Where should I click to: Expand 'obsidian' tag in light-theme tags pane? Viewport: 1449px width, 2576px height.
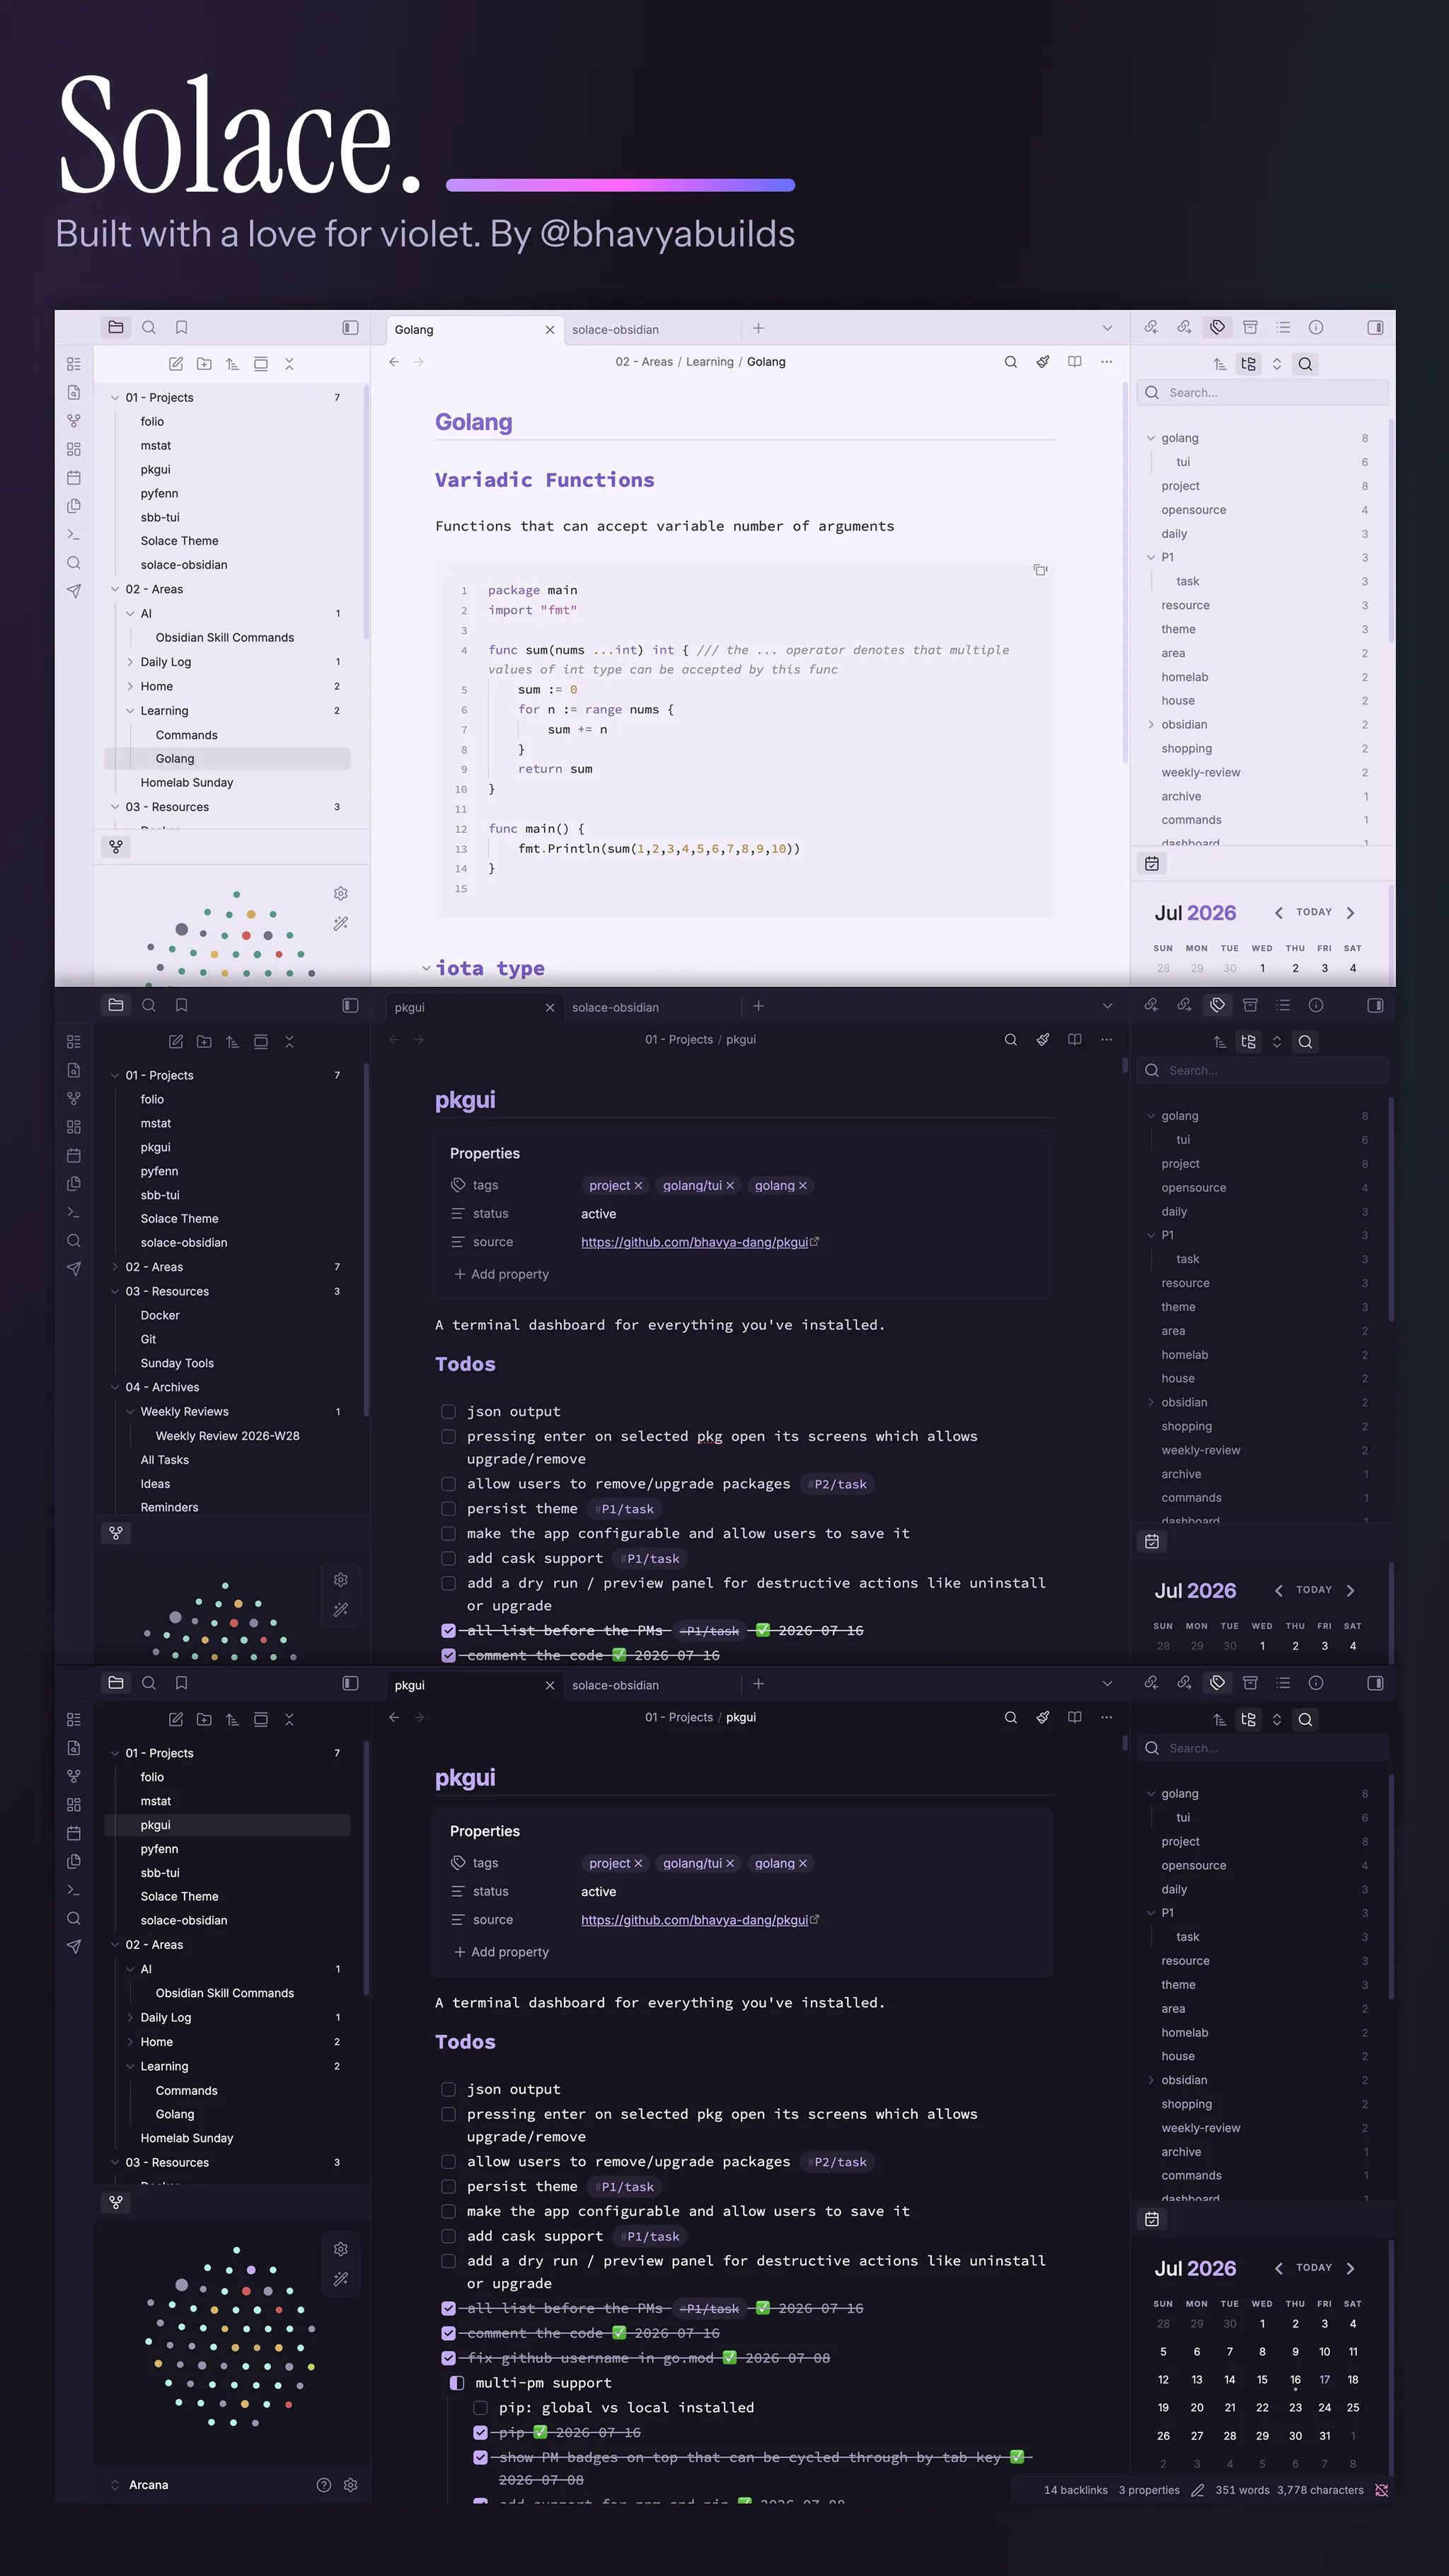click(1151, 725)
